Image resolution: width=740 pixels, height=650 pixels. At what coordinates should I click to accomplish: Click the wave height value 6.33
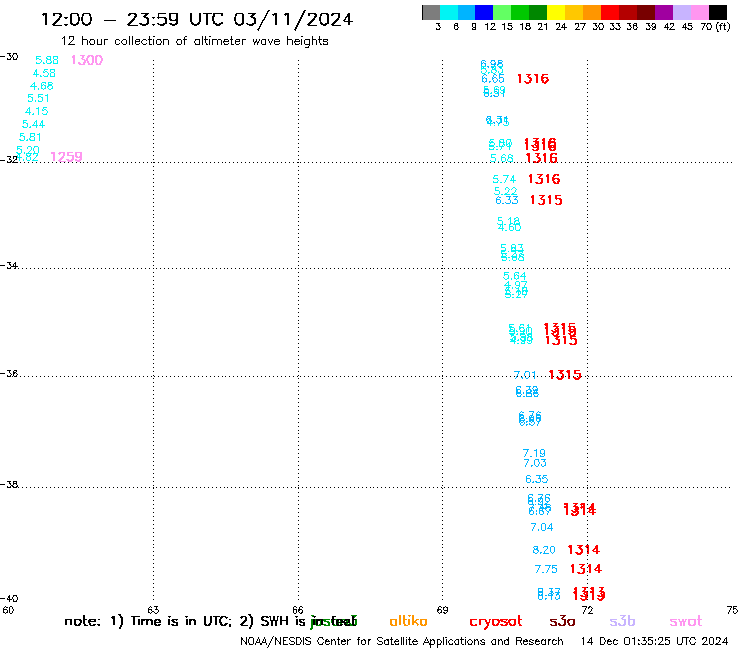[x=507, y=201]
